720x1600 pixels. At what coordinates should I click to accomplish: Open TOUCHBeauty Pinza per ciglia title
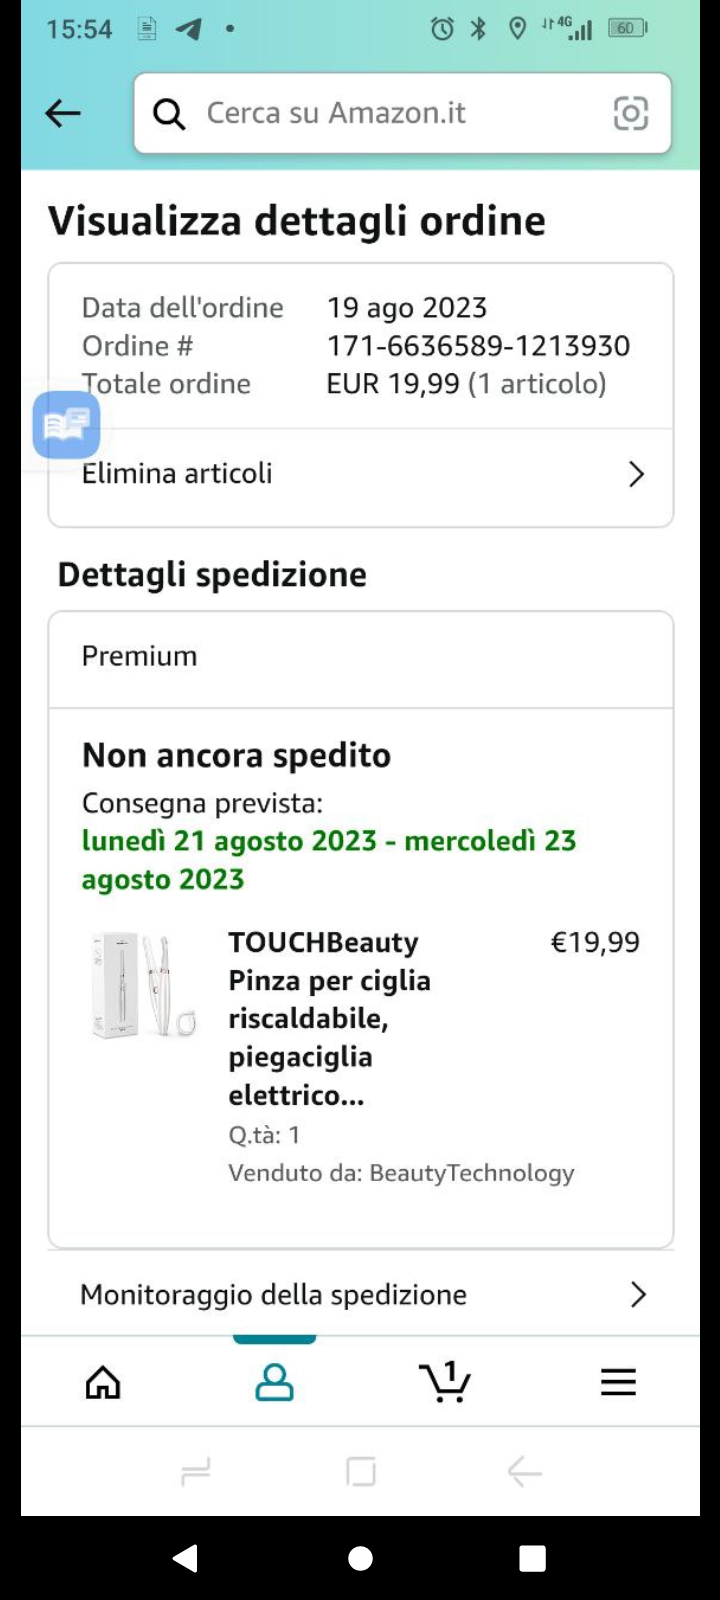point(330,1018)
